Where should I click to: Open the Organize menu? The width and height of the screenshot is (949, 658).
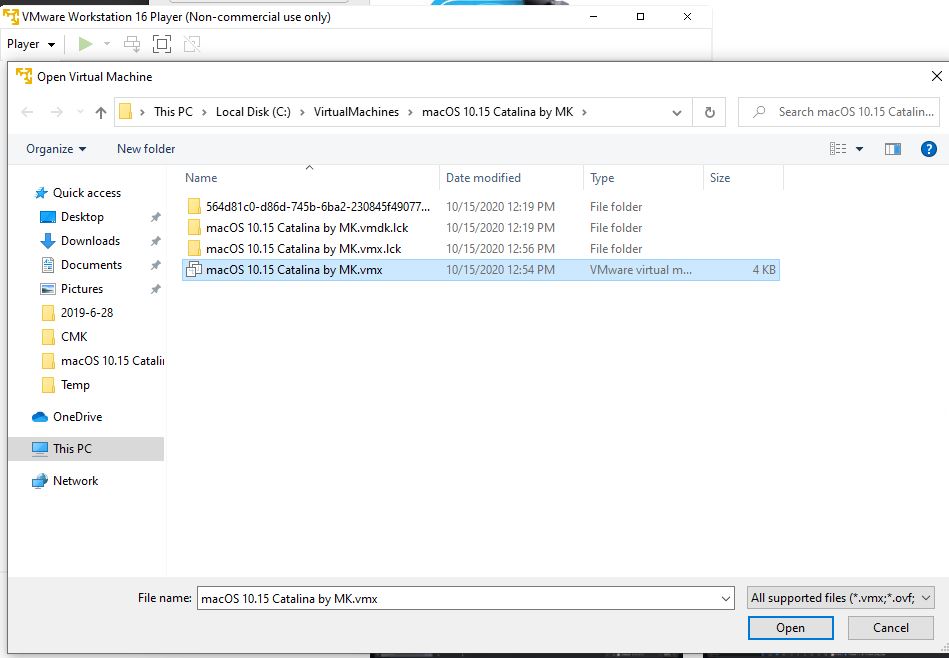point(56,149)
